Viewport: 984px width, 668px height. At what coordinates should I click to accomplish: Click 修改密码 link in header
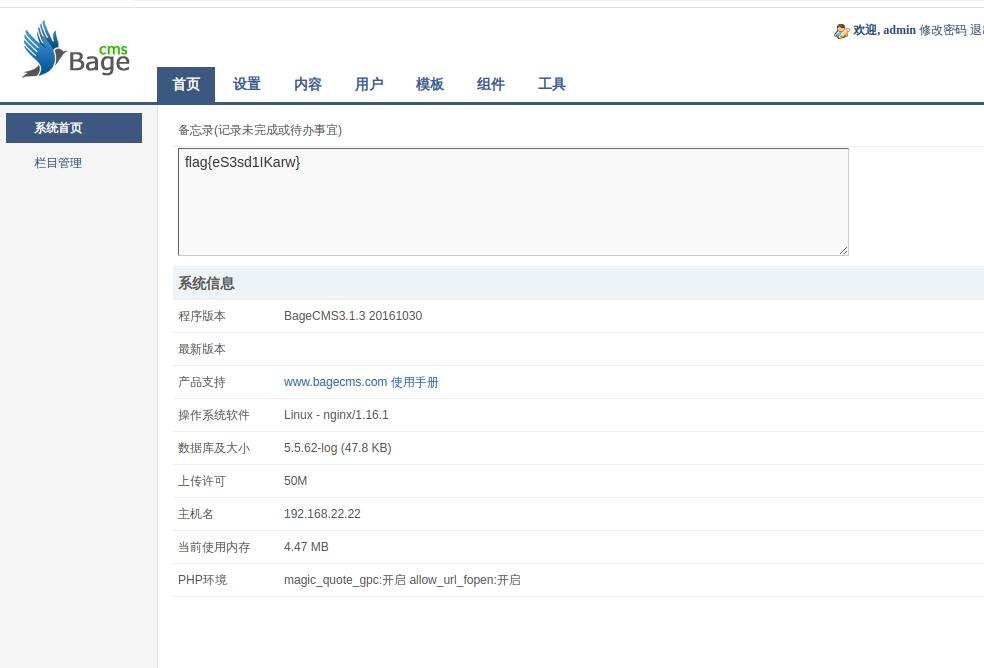(x=943, y=30)
